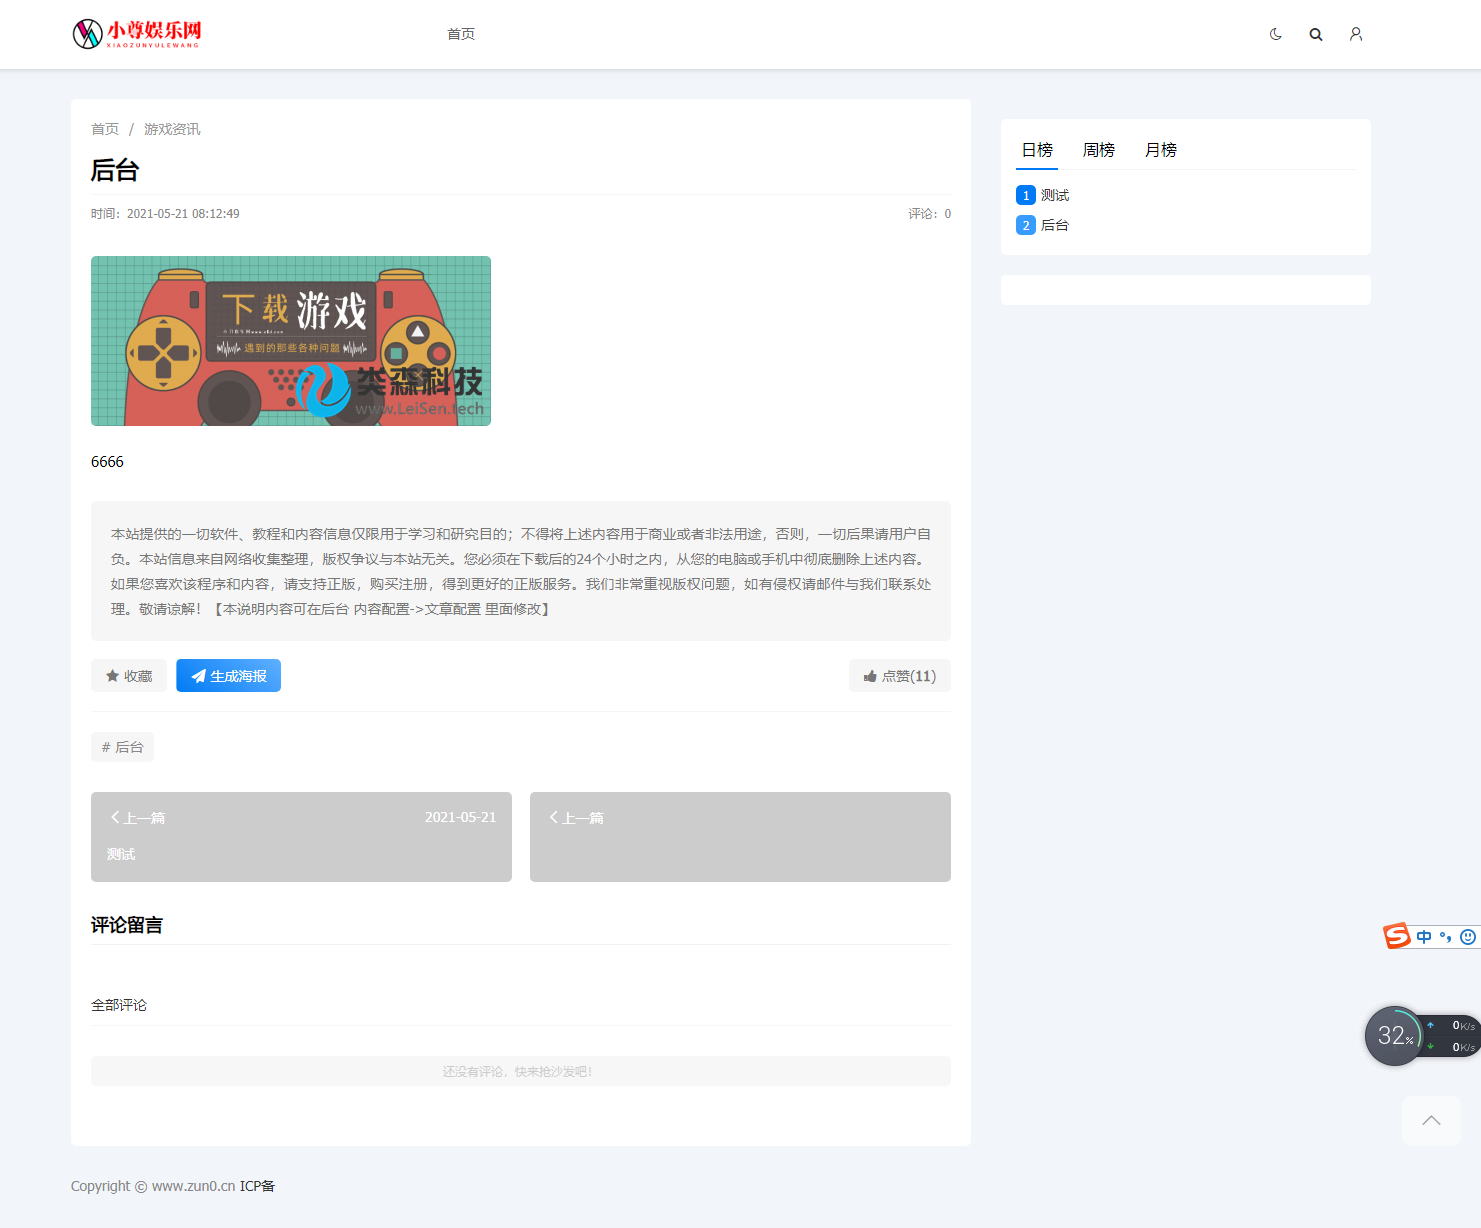Viewport: 1481px width, 1228px height.
Task: Switch to 月榜 ranking tab
Action: point(1161,150)
